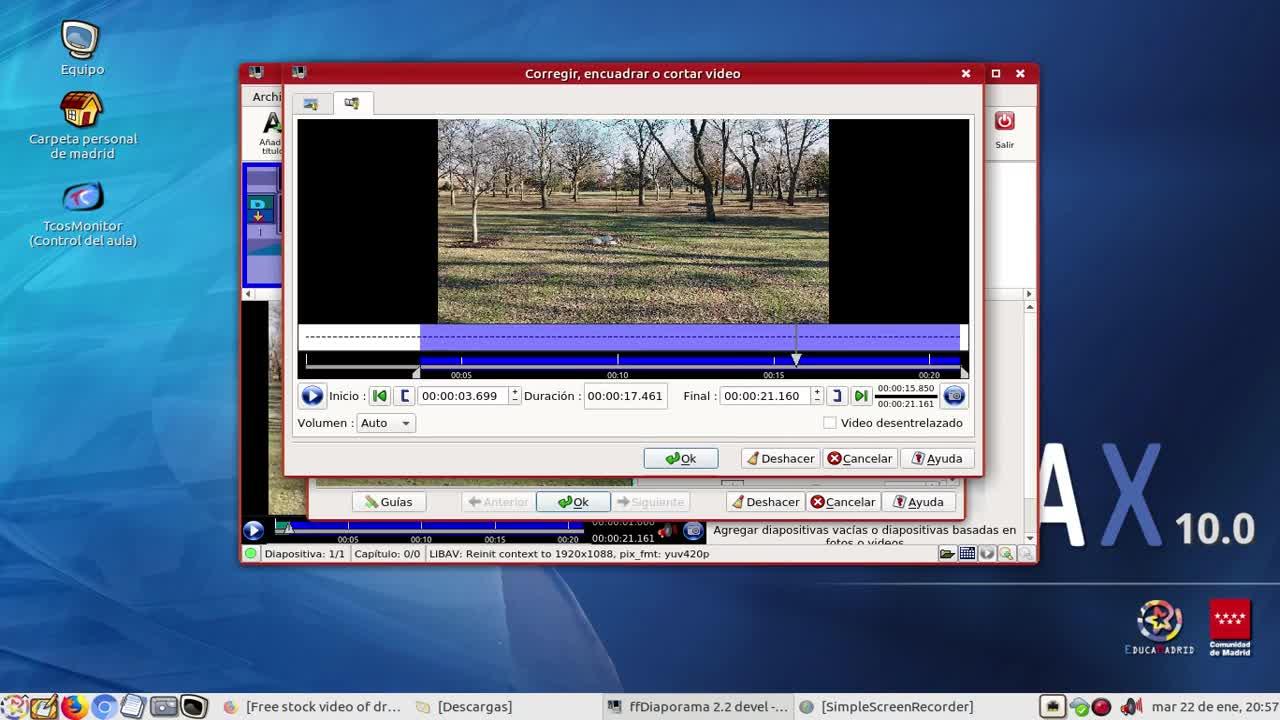The height and width of the screenshot is (720, 1280).
Task: Open the image correction tab icon
Action: [x=311, y=104]
